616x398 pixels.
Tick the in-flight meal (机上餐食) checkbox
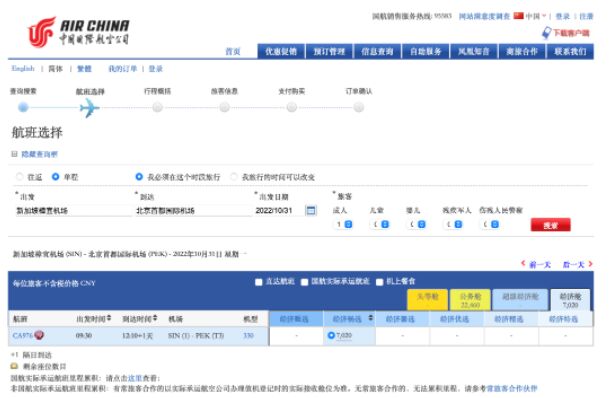click(x=380, y=282)
